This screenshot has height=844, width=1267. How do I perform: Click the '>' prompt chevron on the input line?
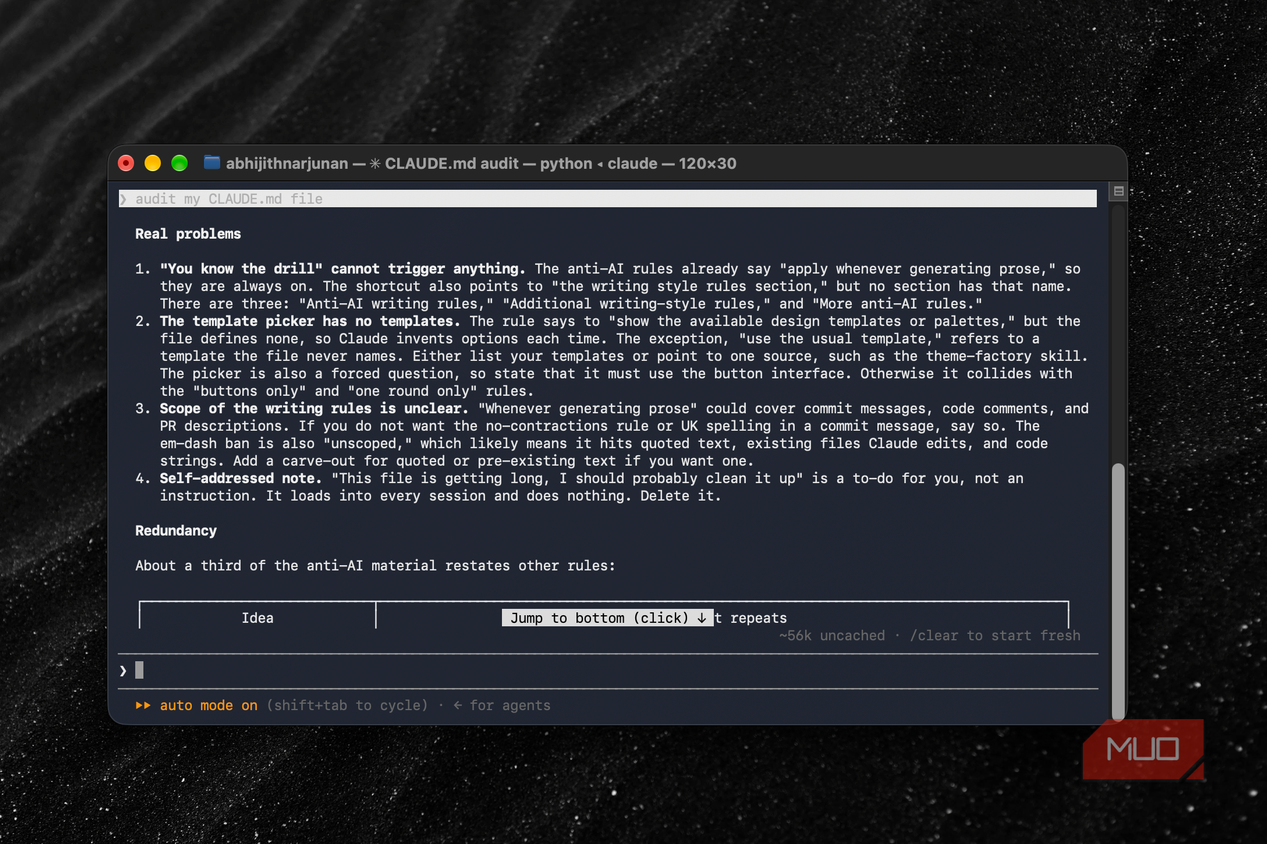pos(123,670)
